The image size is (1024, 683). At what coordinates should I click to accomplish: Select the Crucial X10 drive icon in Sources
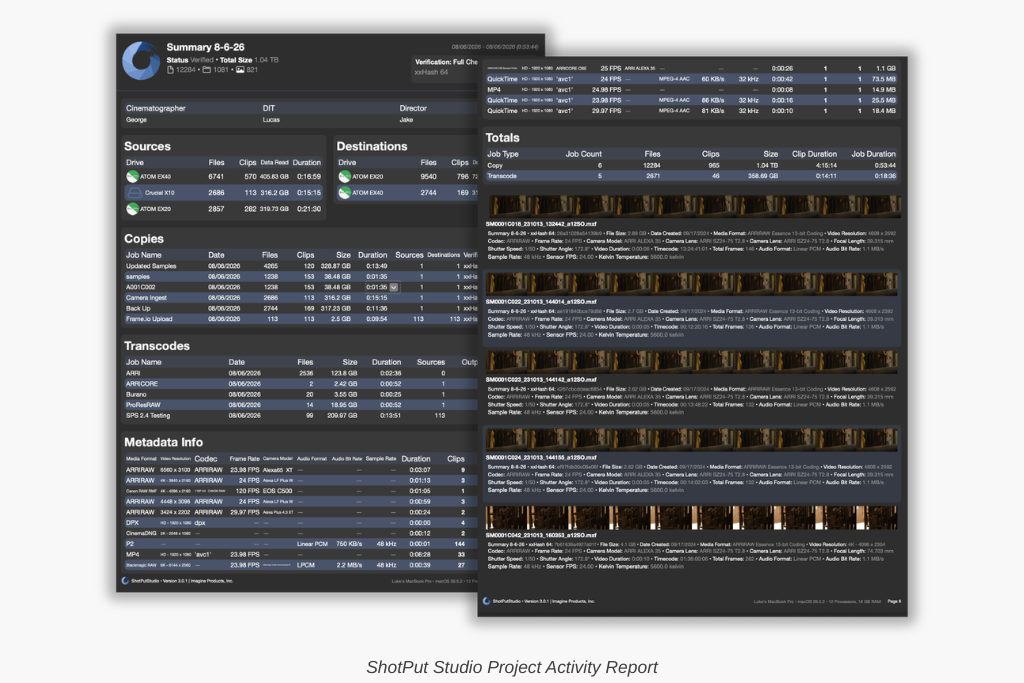coord(135,193)
